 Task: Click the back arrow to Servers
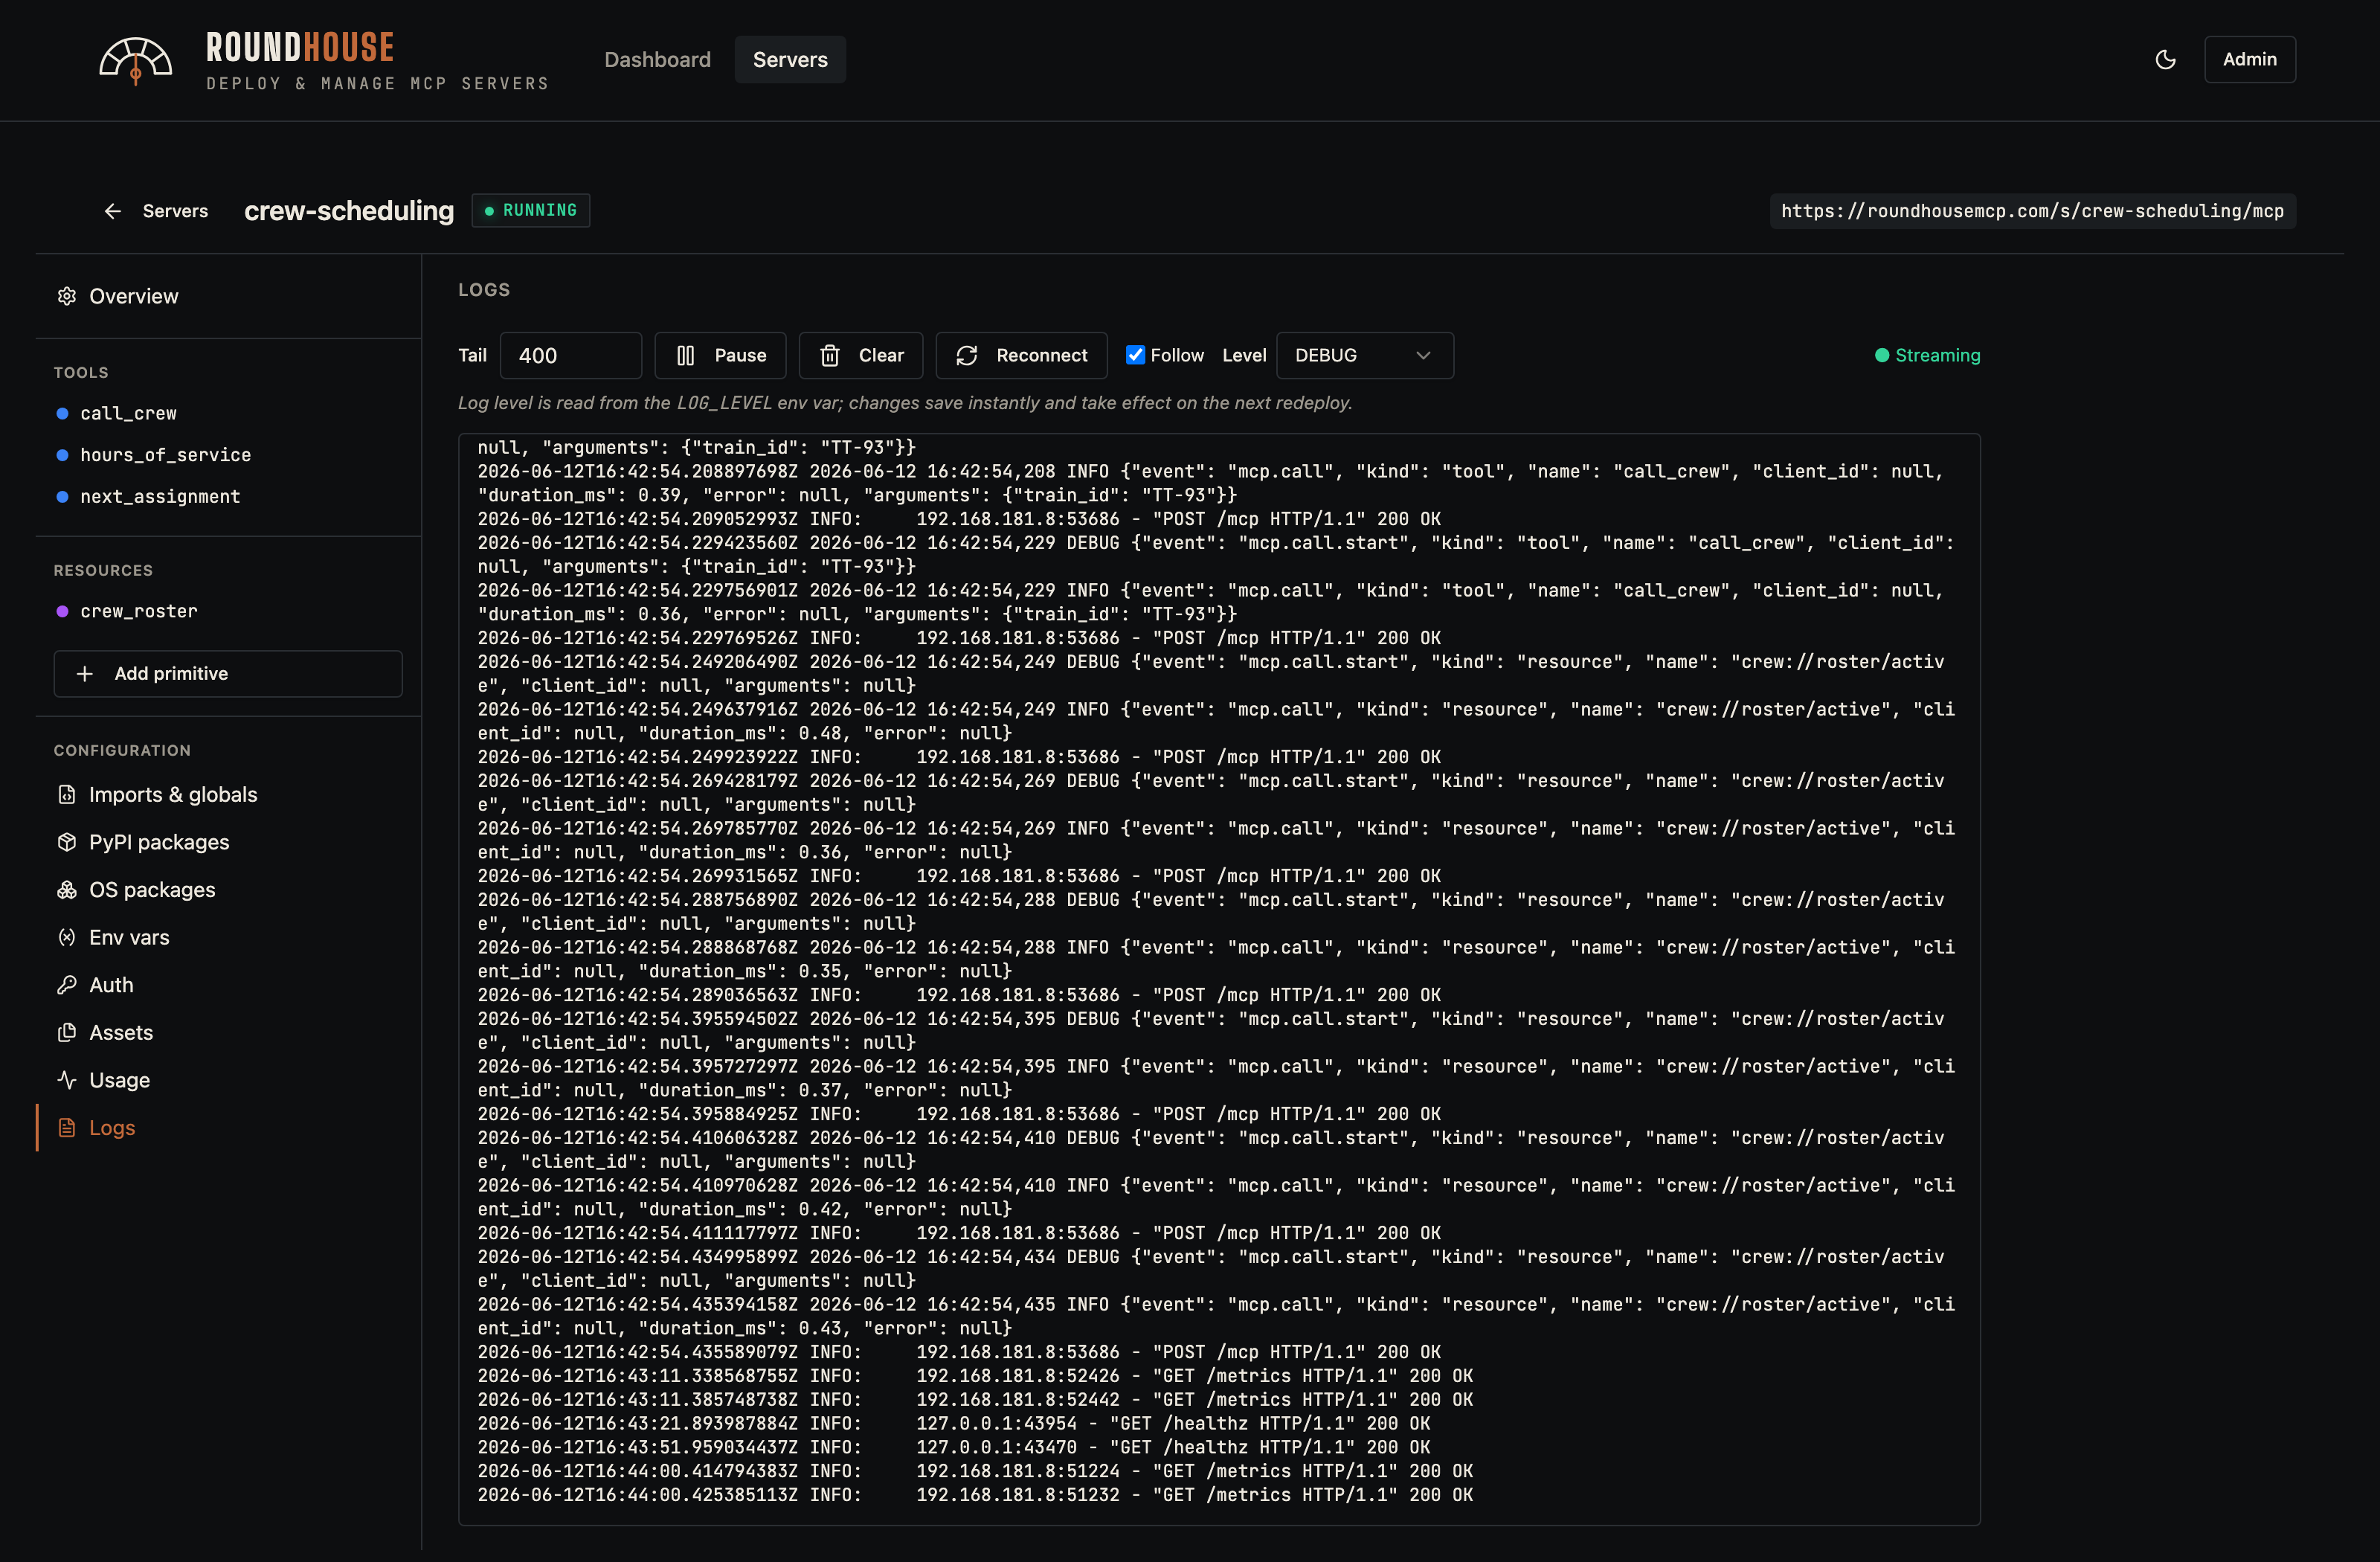(113, 211)
